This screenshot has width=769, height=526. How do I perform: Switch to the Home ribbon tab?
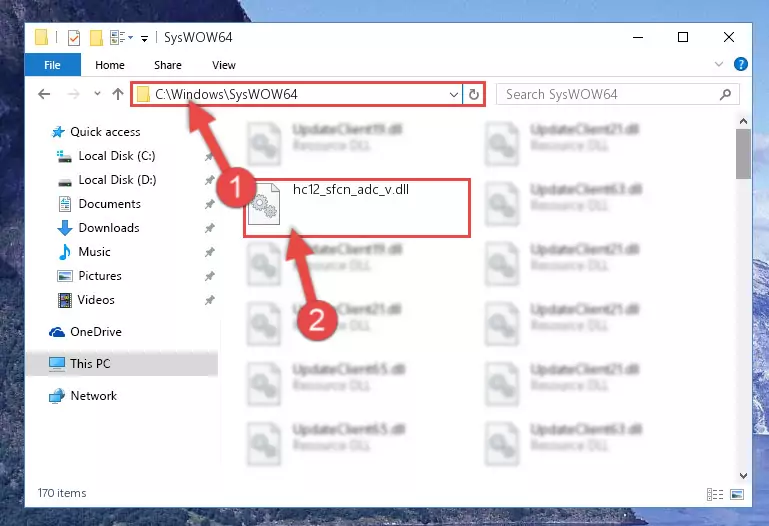[x=110, y=65]
